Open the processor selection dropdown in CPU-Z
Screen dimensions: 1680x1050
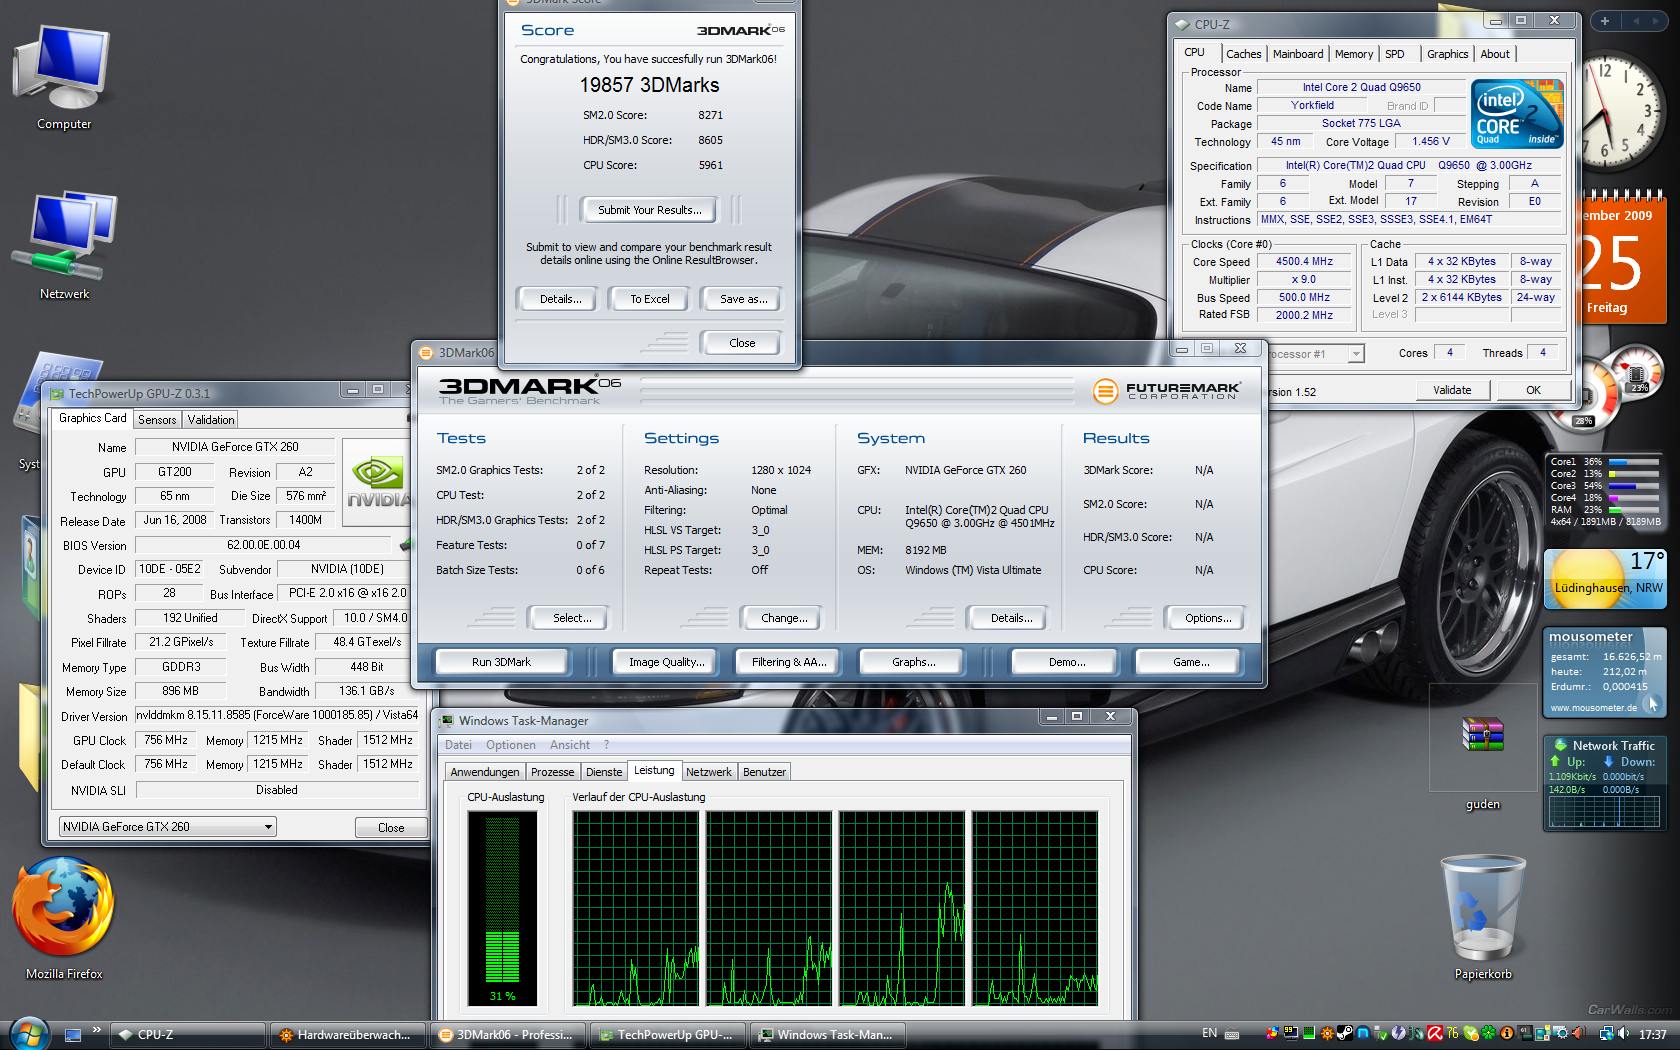point(1355,354)
